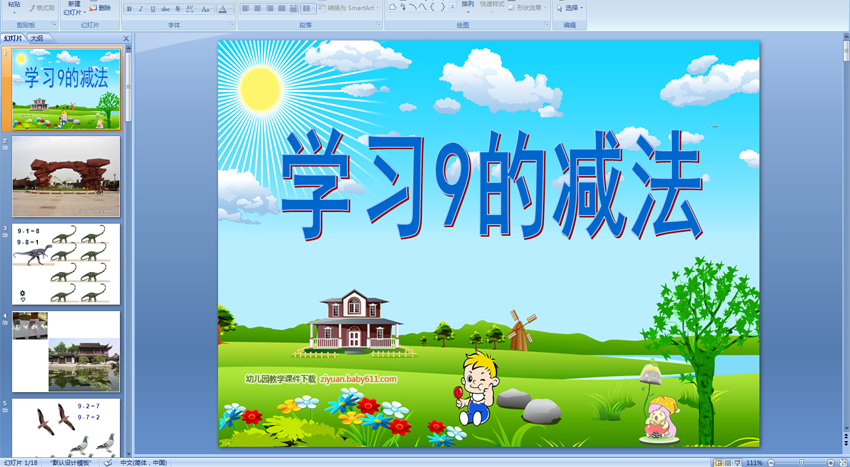Align text right
The height and width of the screenshot is (467, 850).
pos(269,9)
